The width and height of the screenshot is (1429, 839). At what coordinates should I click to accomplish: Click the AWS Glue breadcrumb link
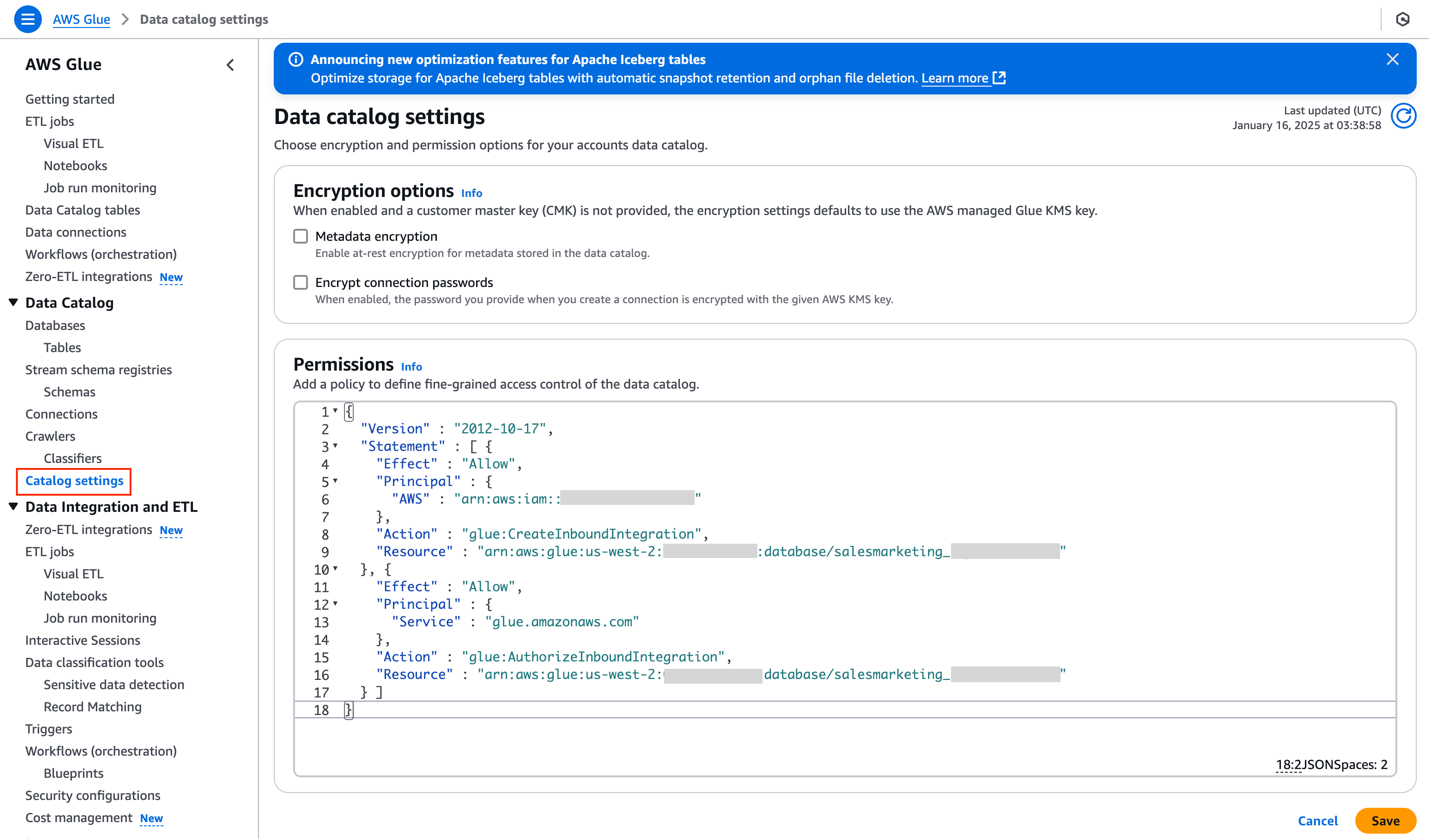click(x=81, y=19)
